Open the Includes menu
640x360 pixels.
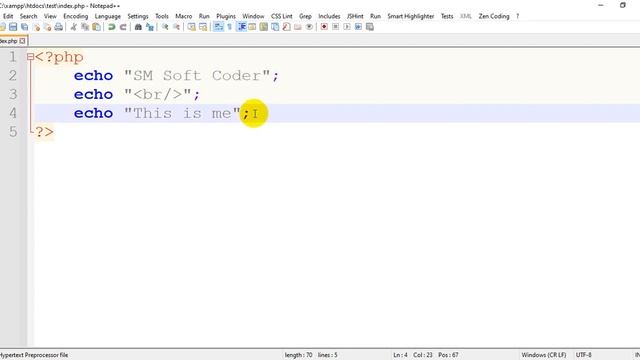click(329, 16)
